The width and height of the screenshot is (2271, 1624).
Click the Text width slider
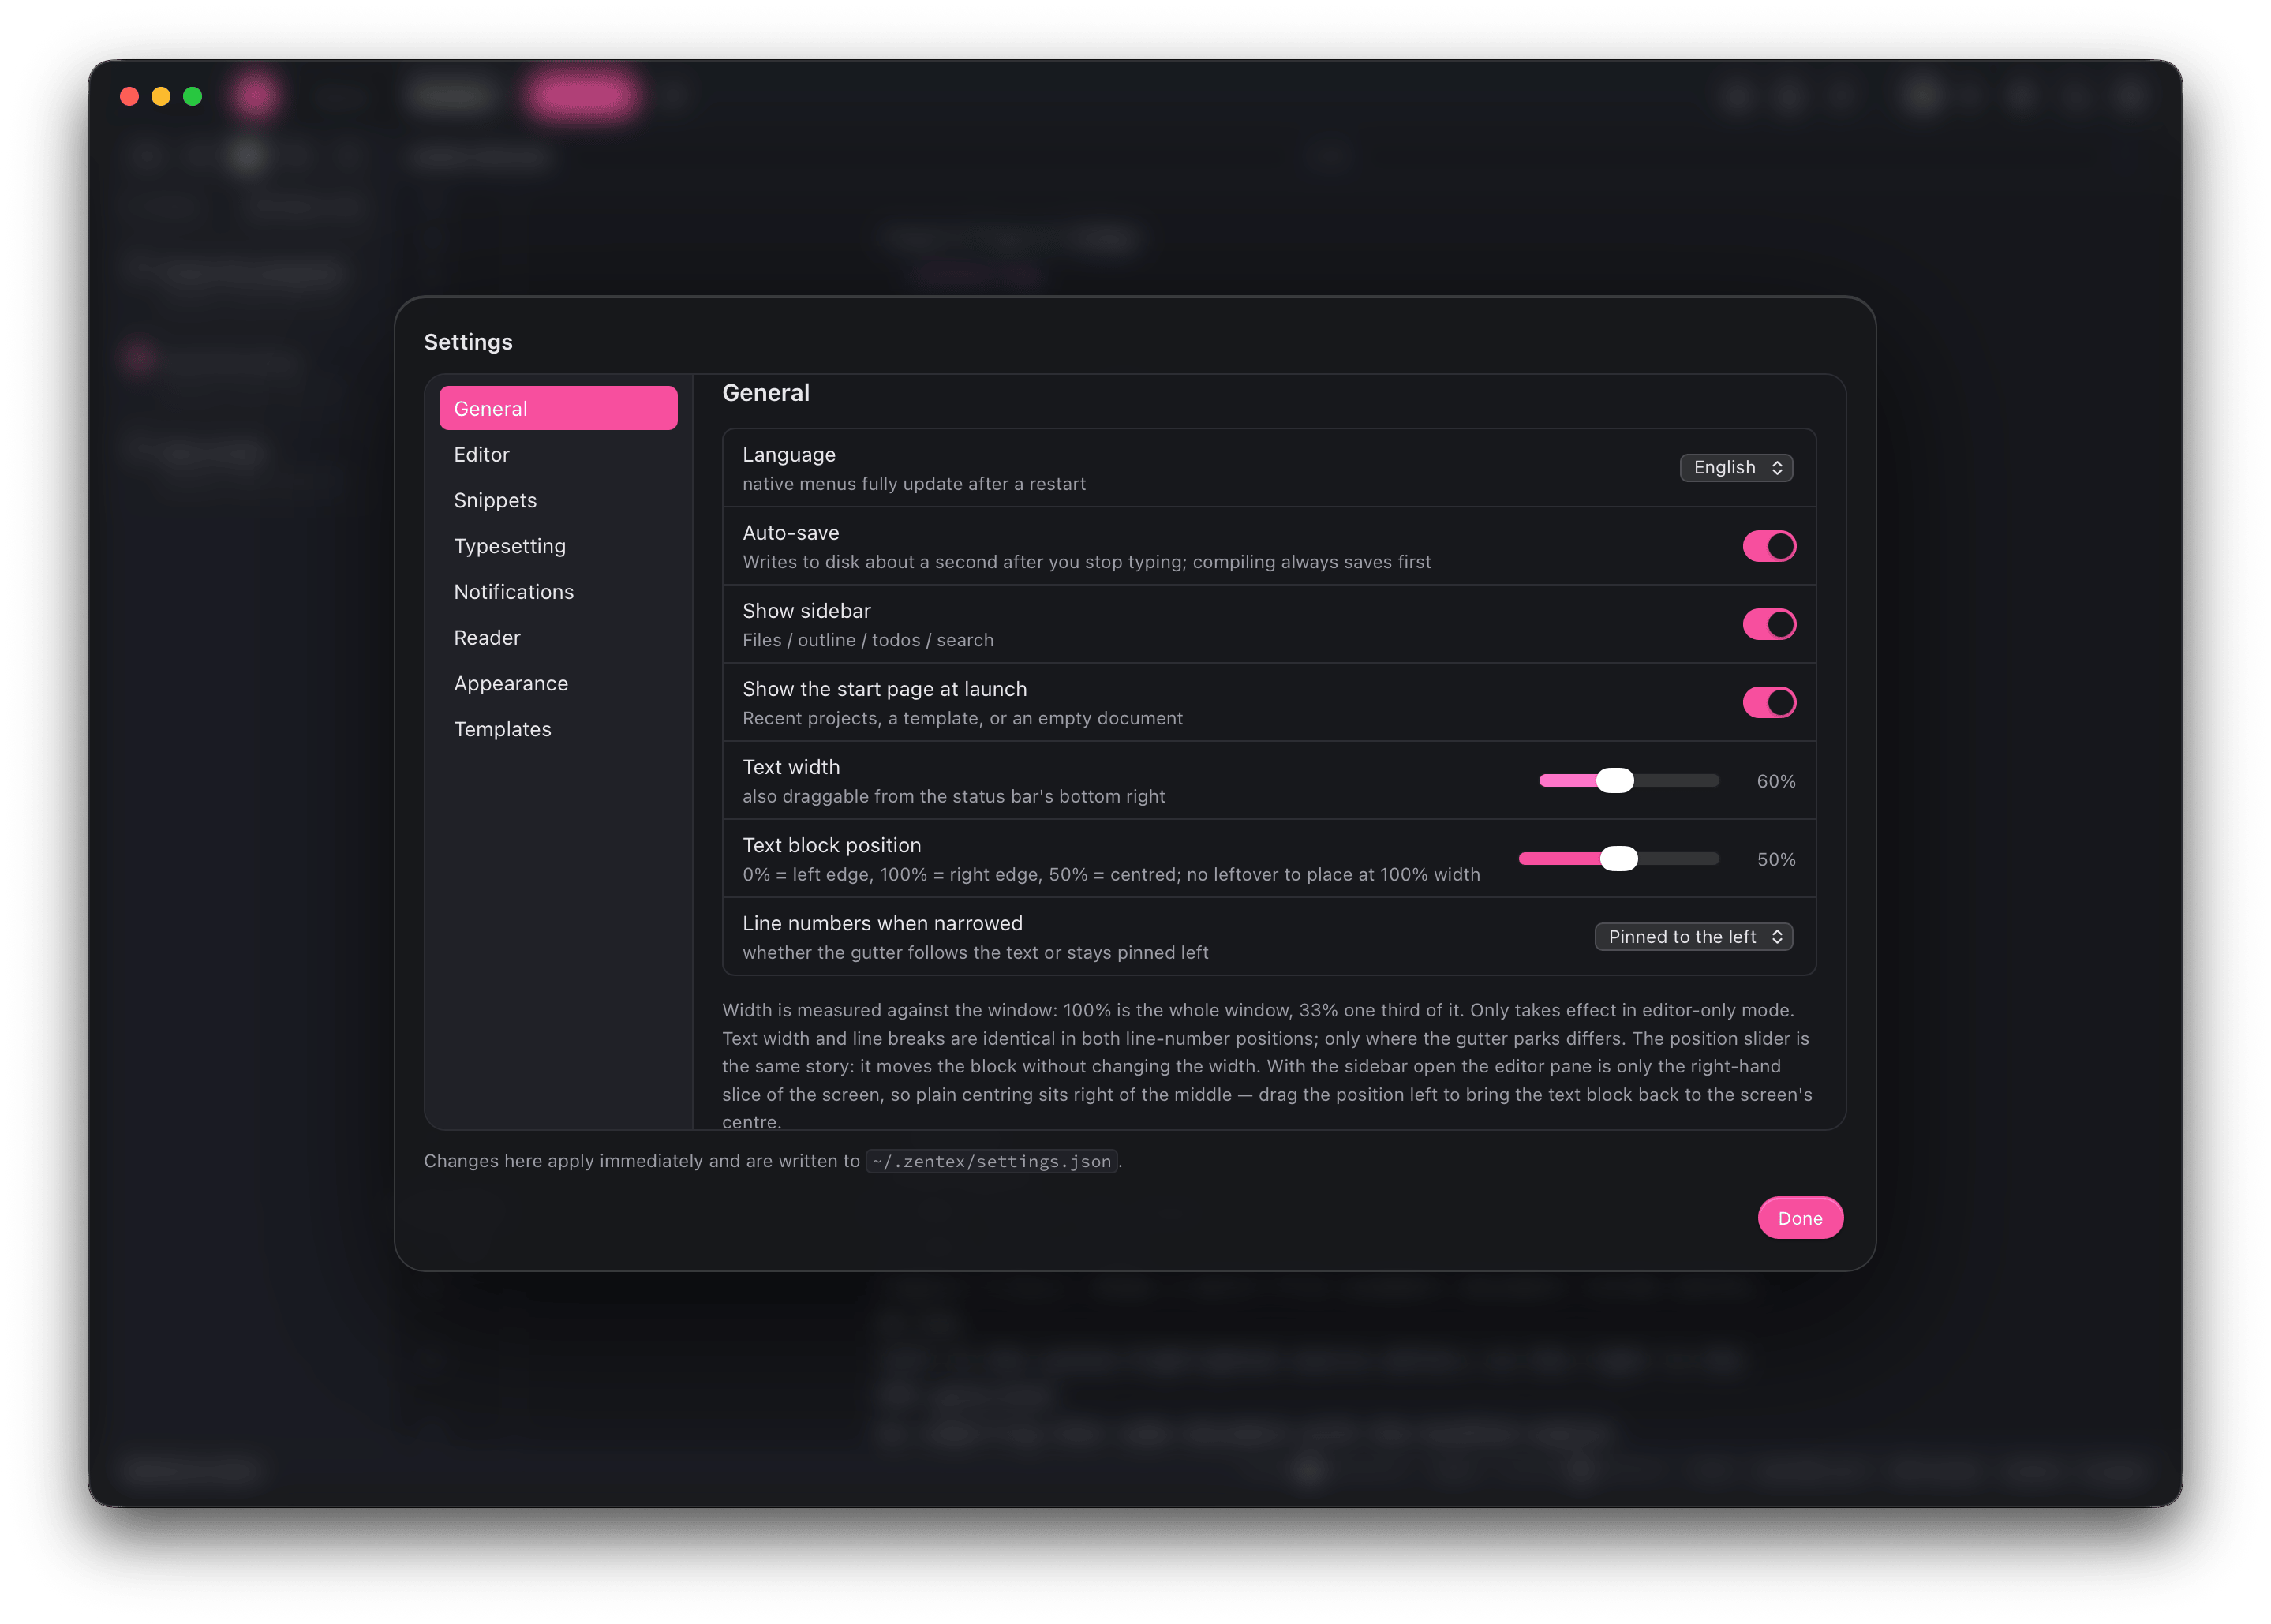(1628, 780)
